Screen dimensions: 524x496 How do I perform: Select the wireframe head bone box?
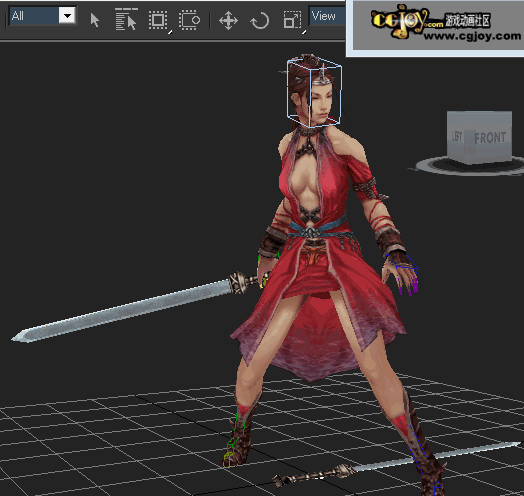[314, 93]
